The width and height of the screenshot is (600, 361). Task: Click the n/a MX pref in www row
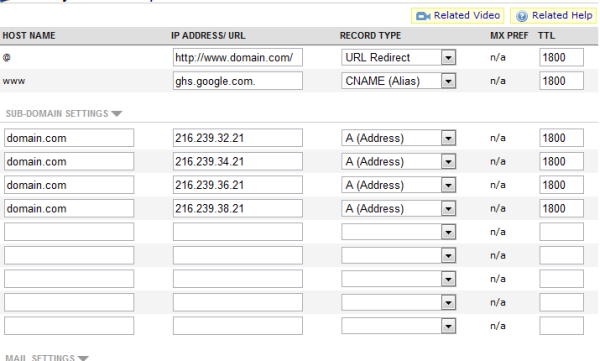point(498,81)
